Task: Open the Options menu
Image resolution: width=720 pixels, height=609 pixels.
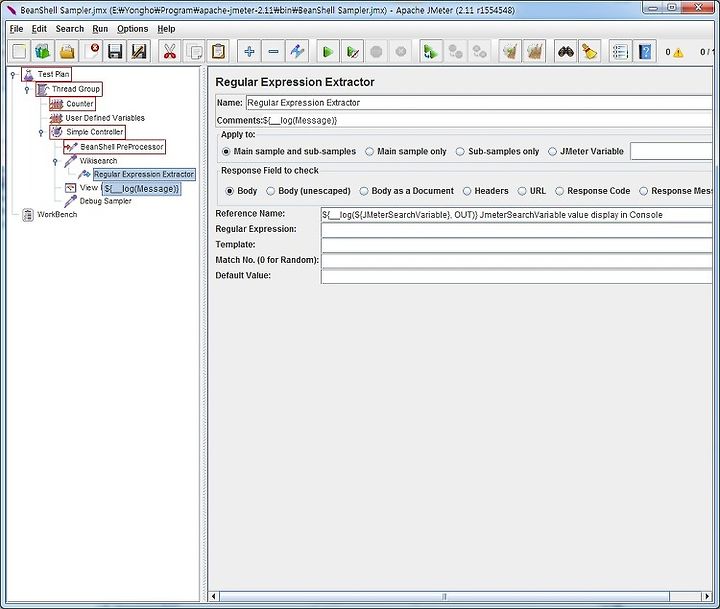Action: point(133,28)
